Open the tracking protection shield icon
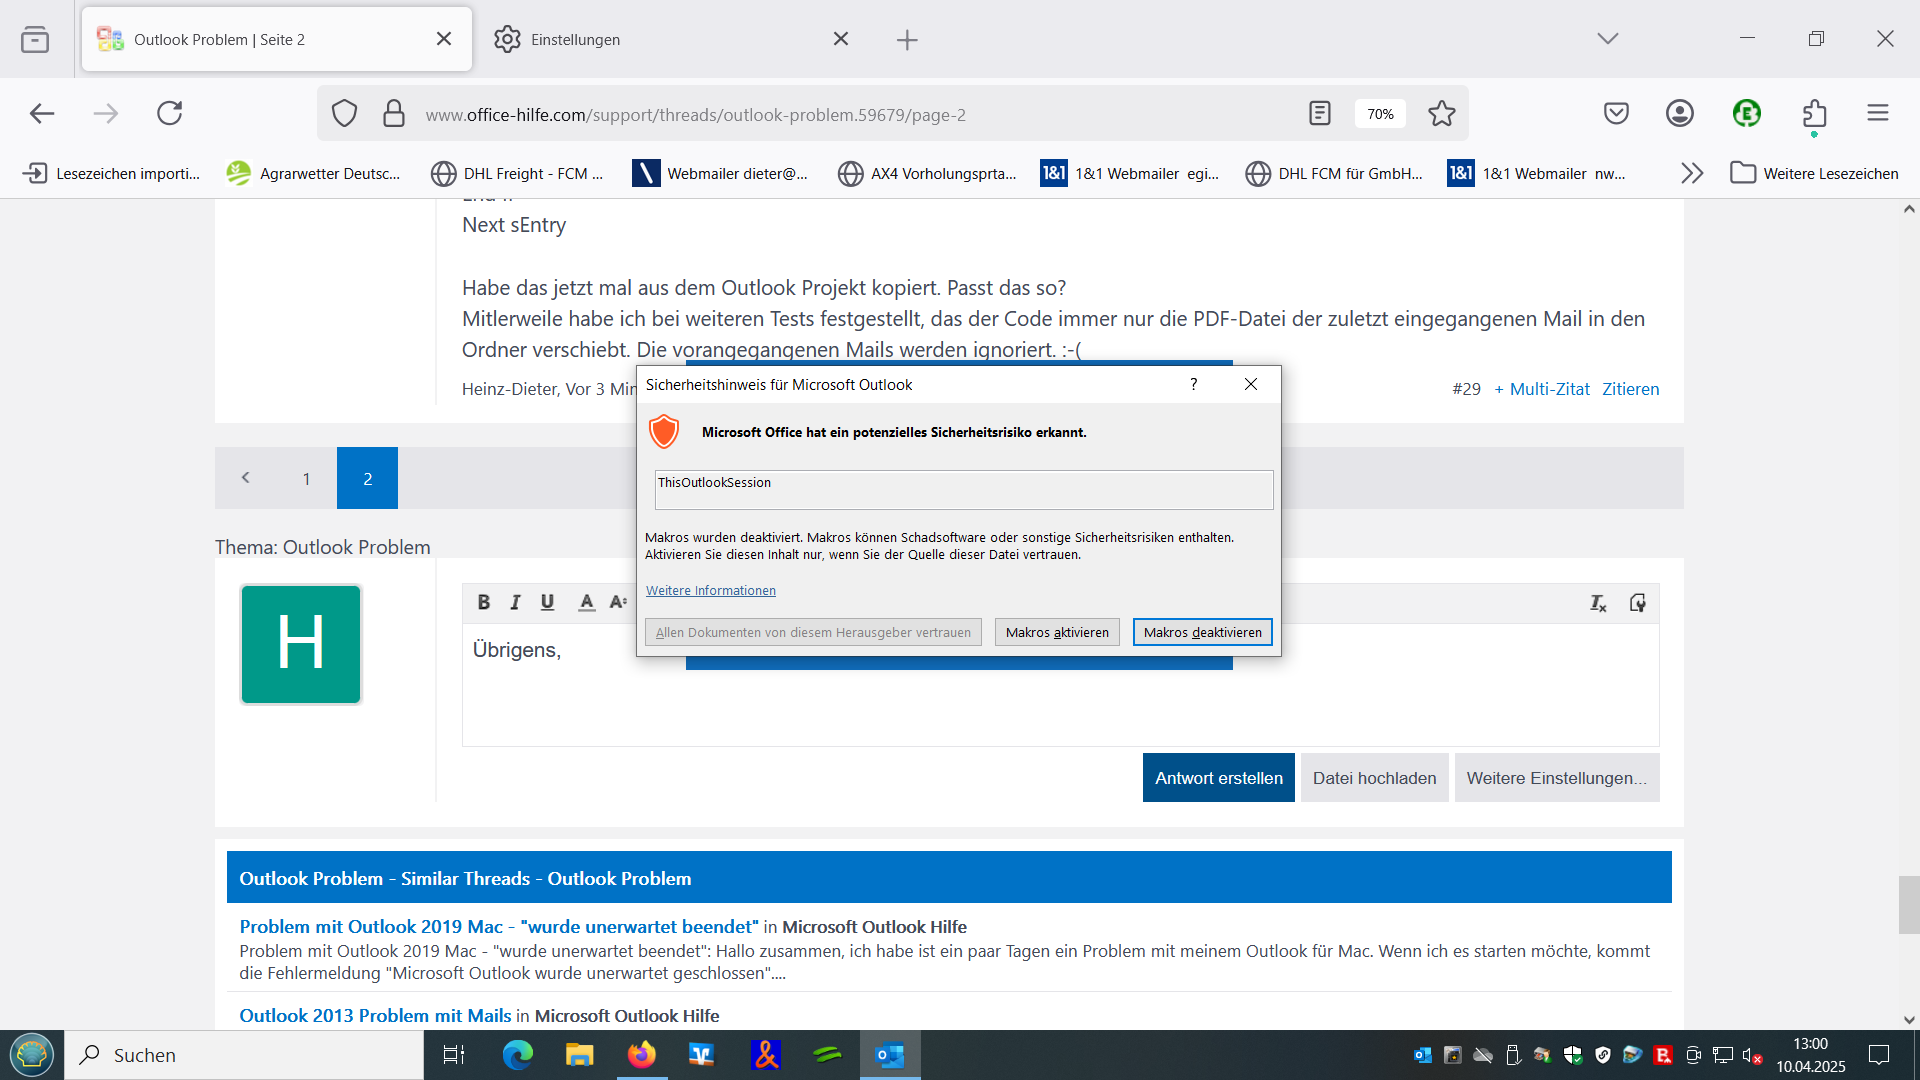 (344, 114)
